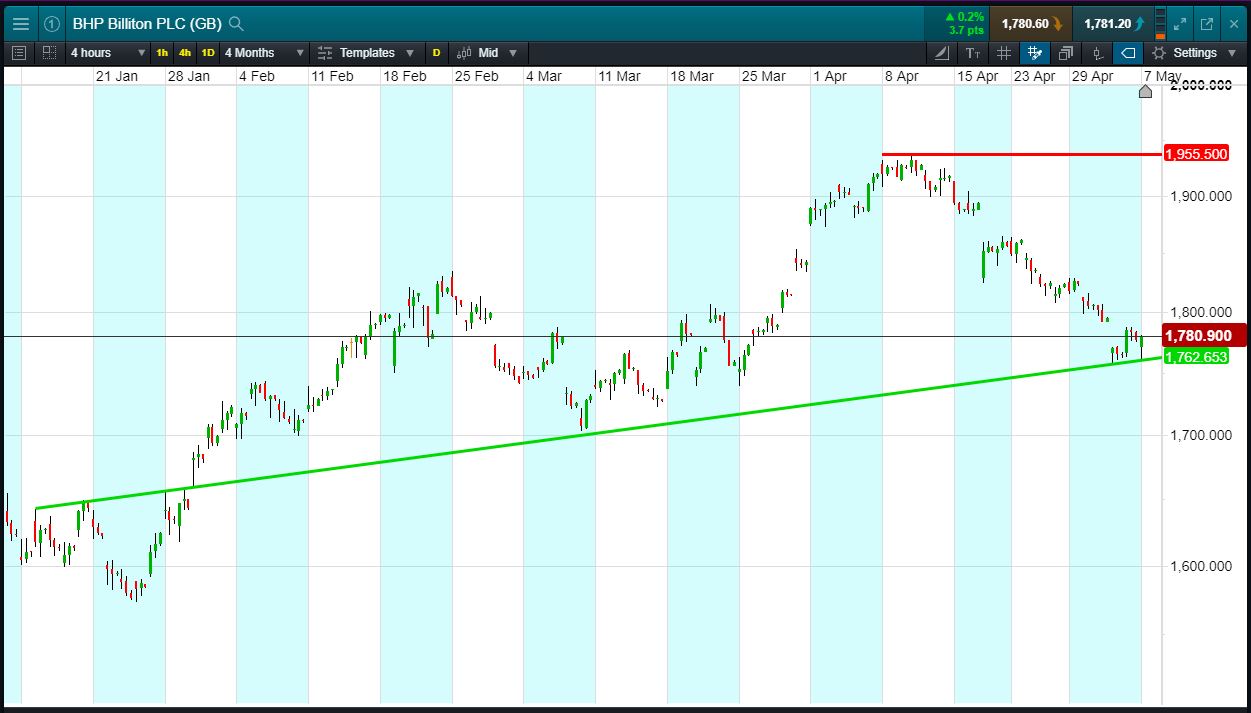Image resolution: width=1251 pixels, height=713 pixels.
Task: Click the current price label 1,780.900
Action: (1202, 336)
